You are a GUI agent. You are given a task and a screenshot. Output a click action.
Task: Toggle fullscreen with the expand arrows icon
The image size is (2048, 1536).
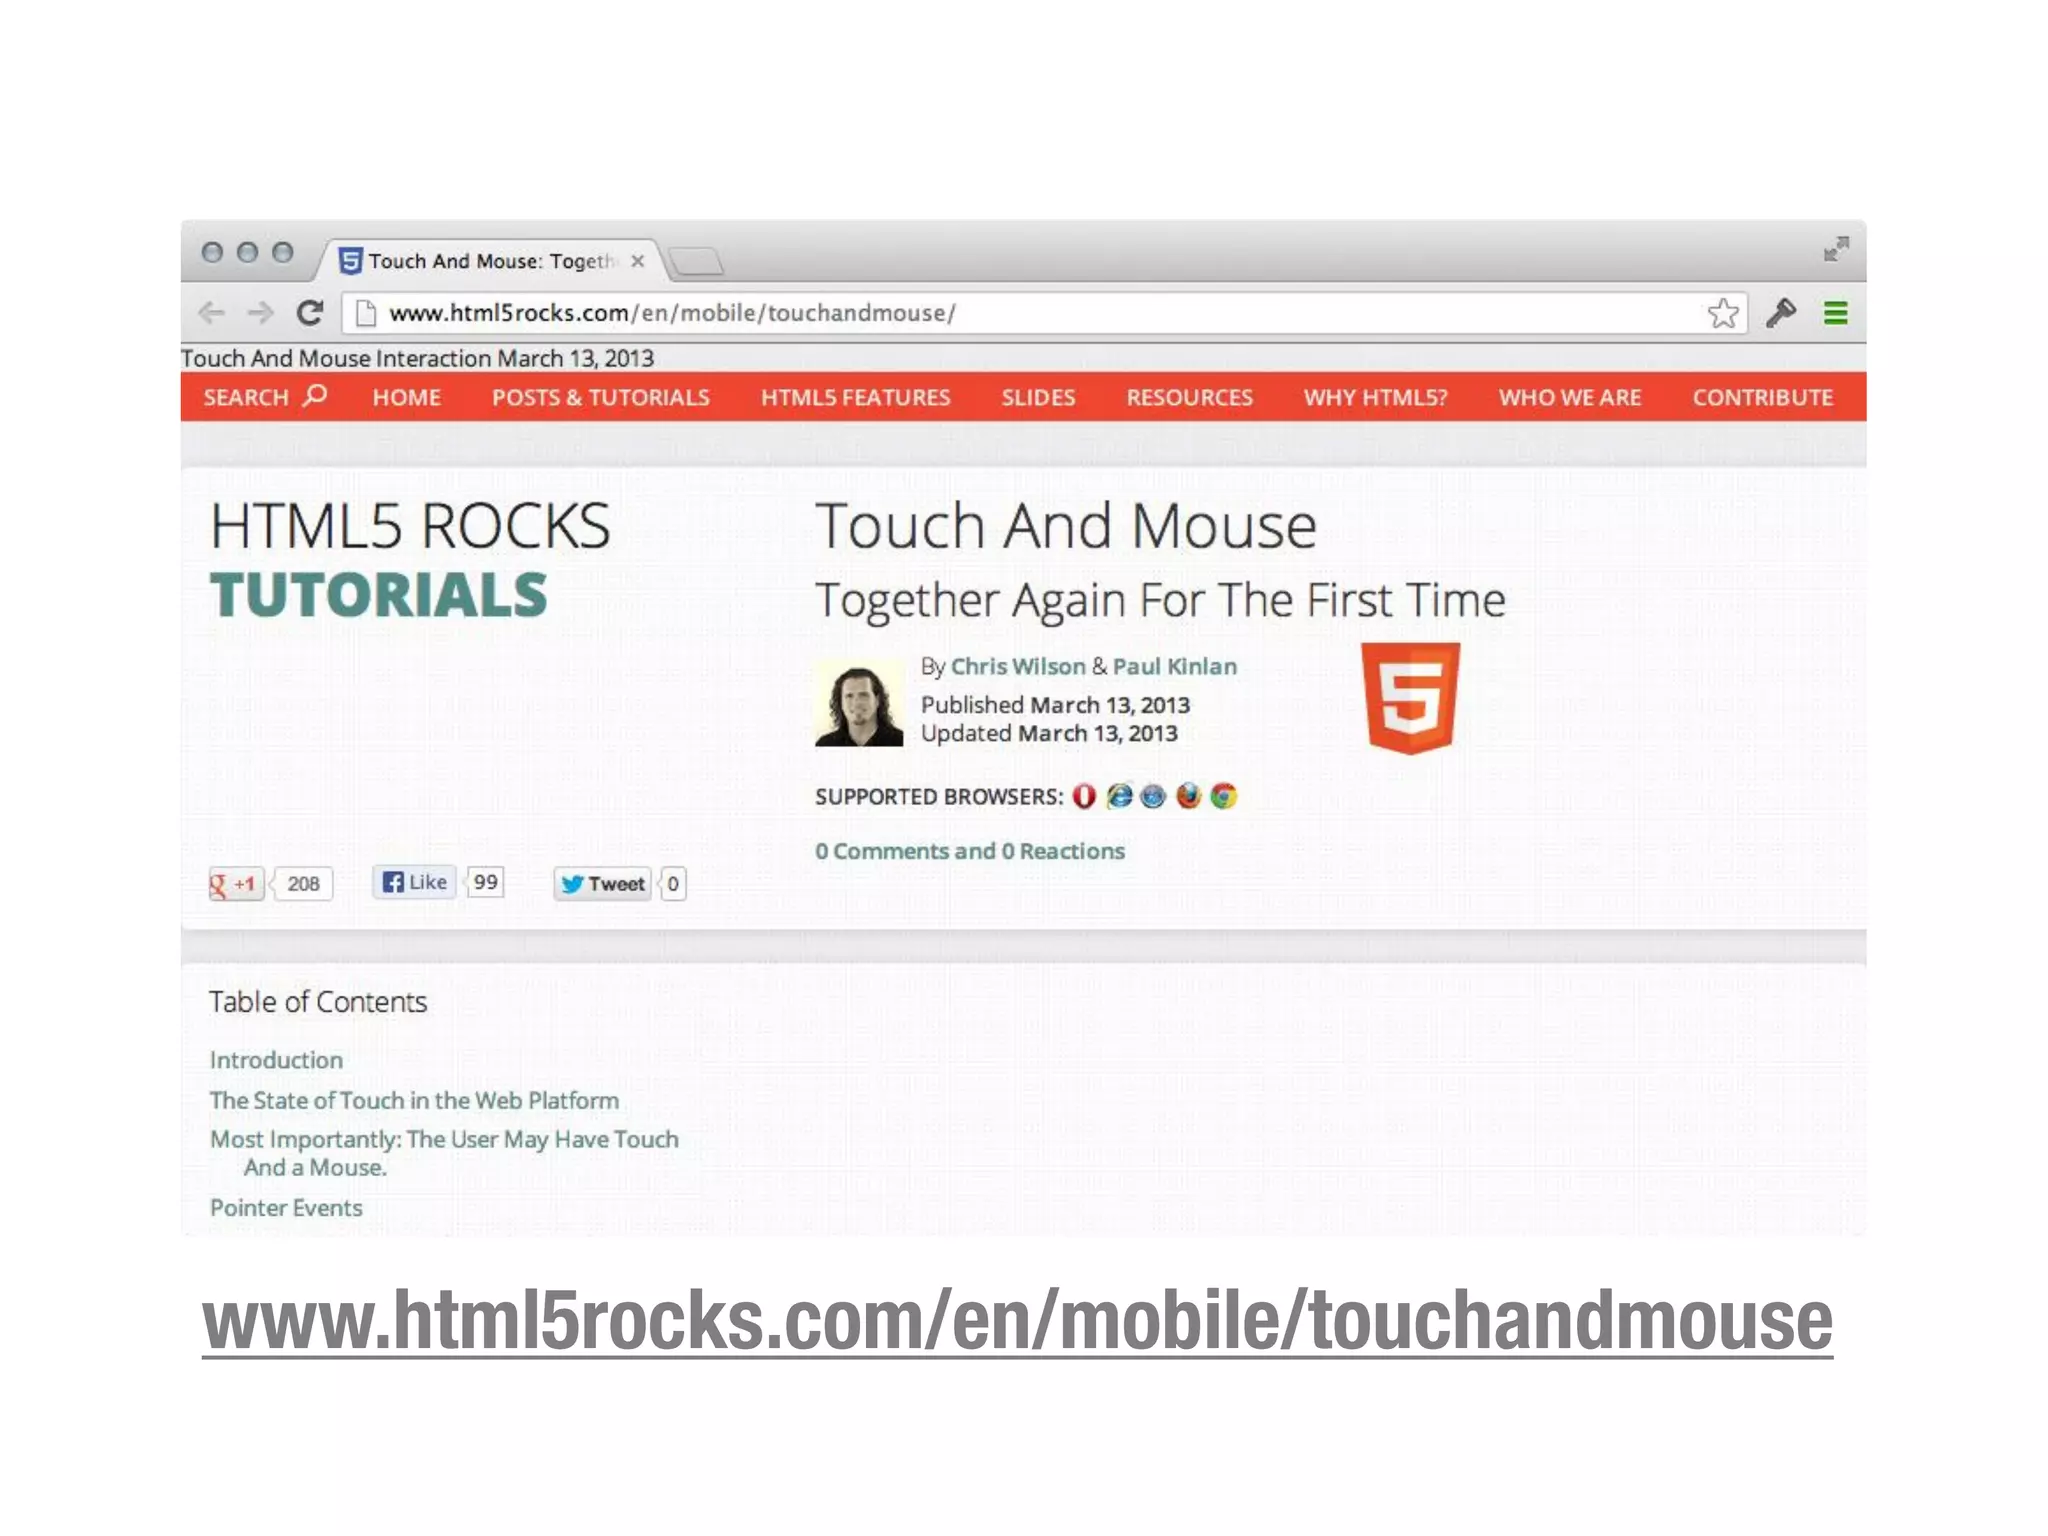point(1836,249)
